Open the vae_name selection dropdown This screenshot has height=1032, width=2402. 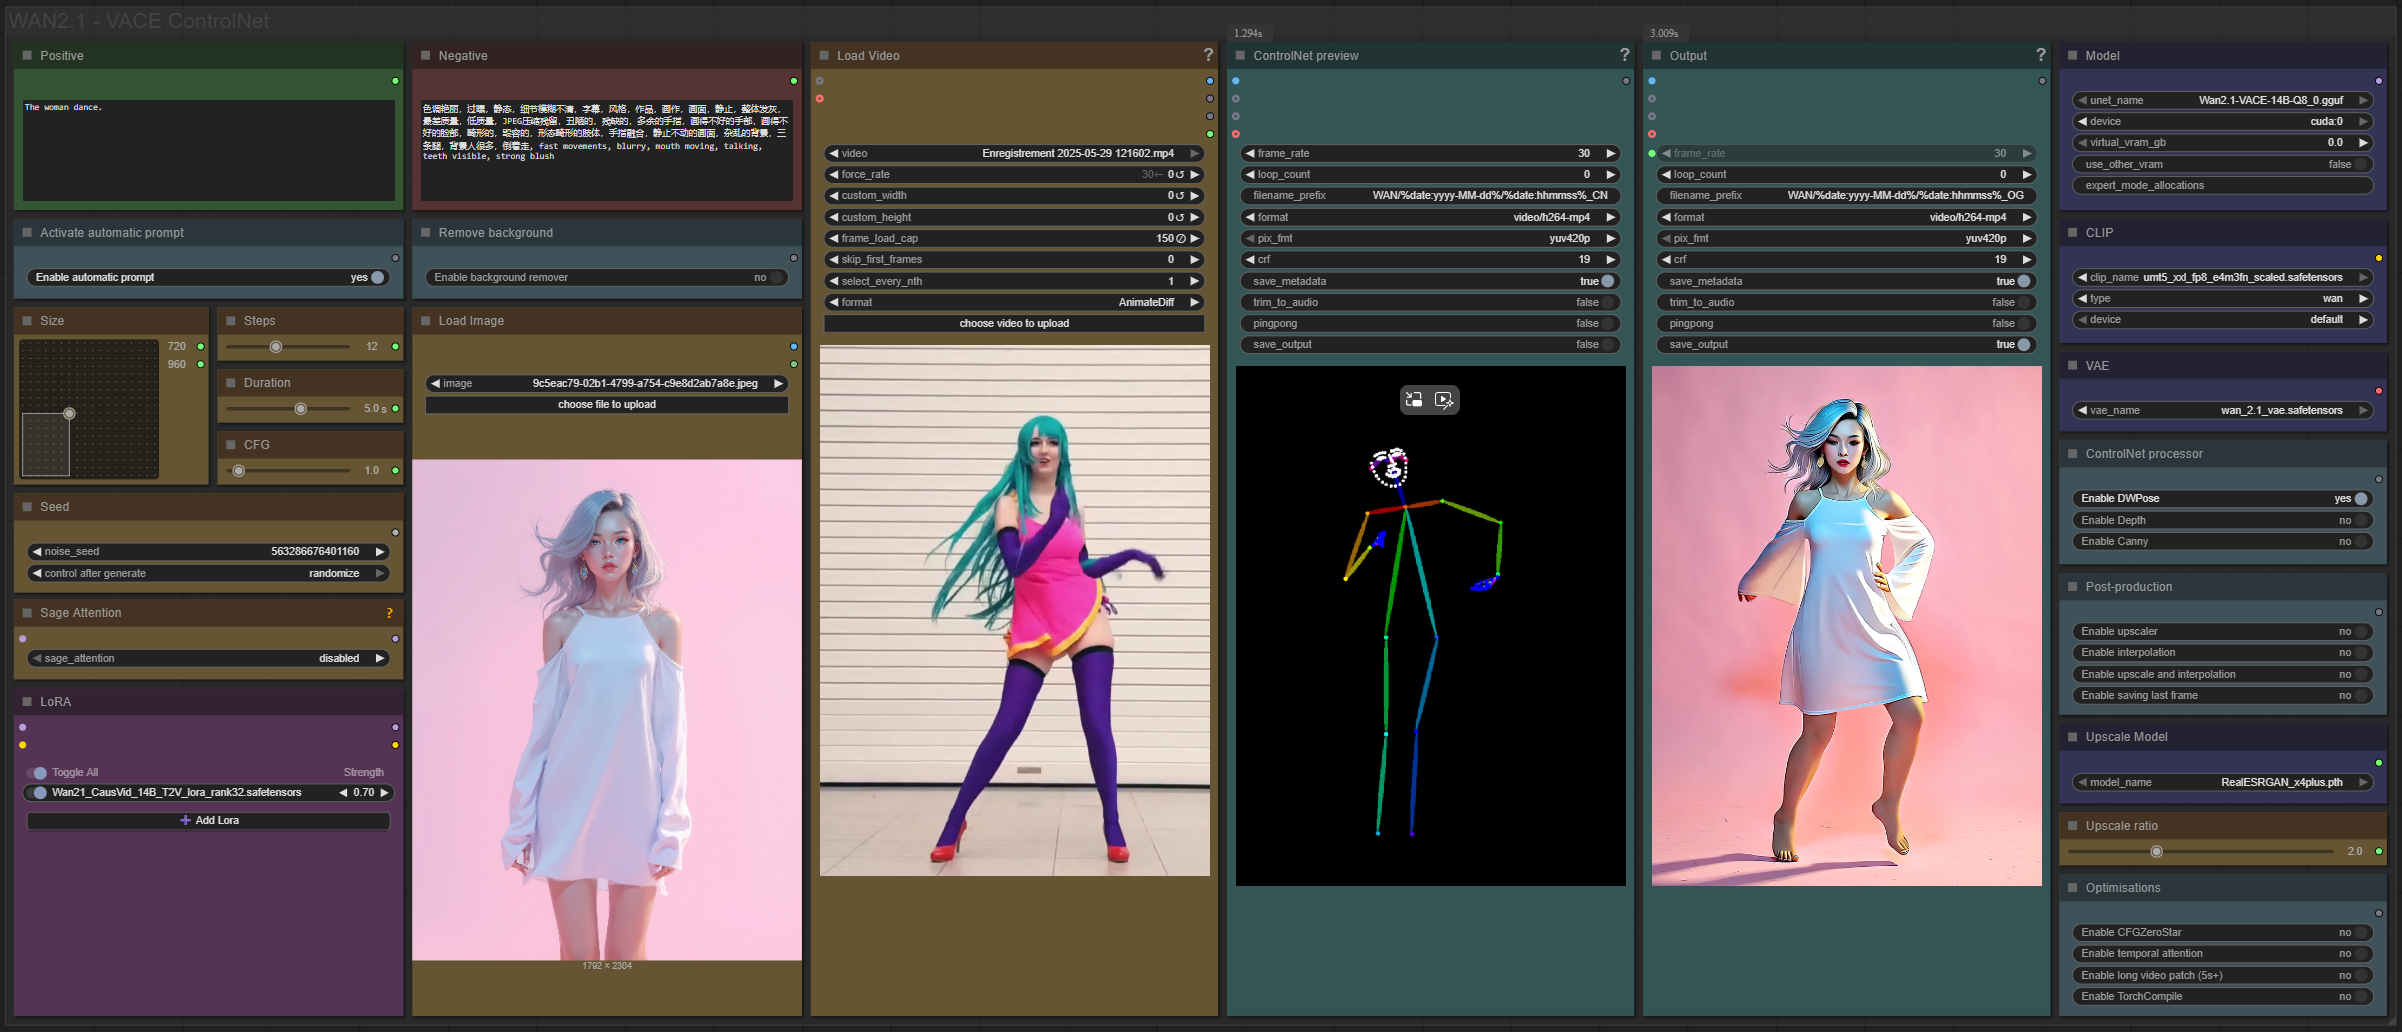2220,410
